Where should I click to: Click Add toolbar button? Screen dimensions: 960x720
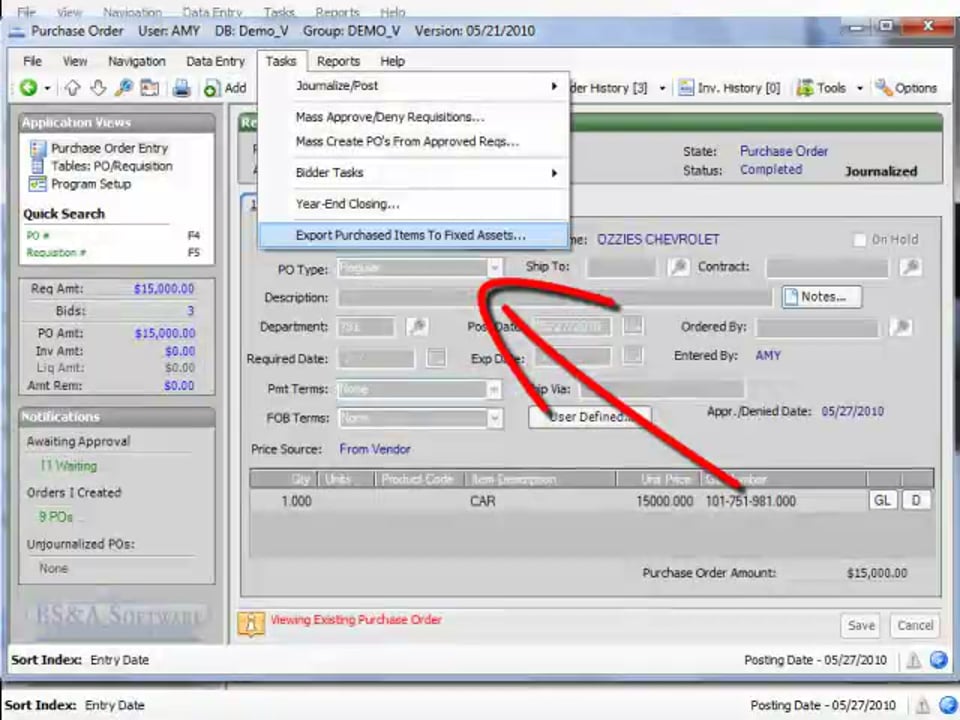(225, 88)
